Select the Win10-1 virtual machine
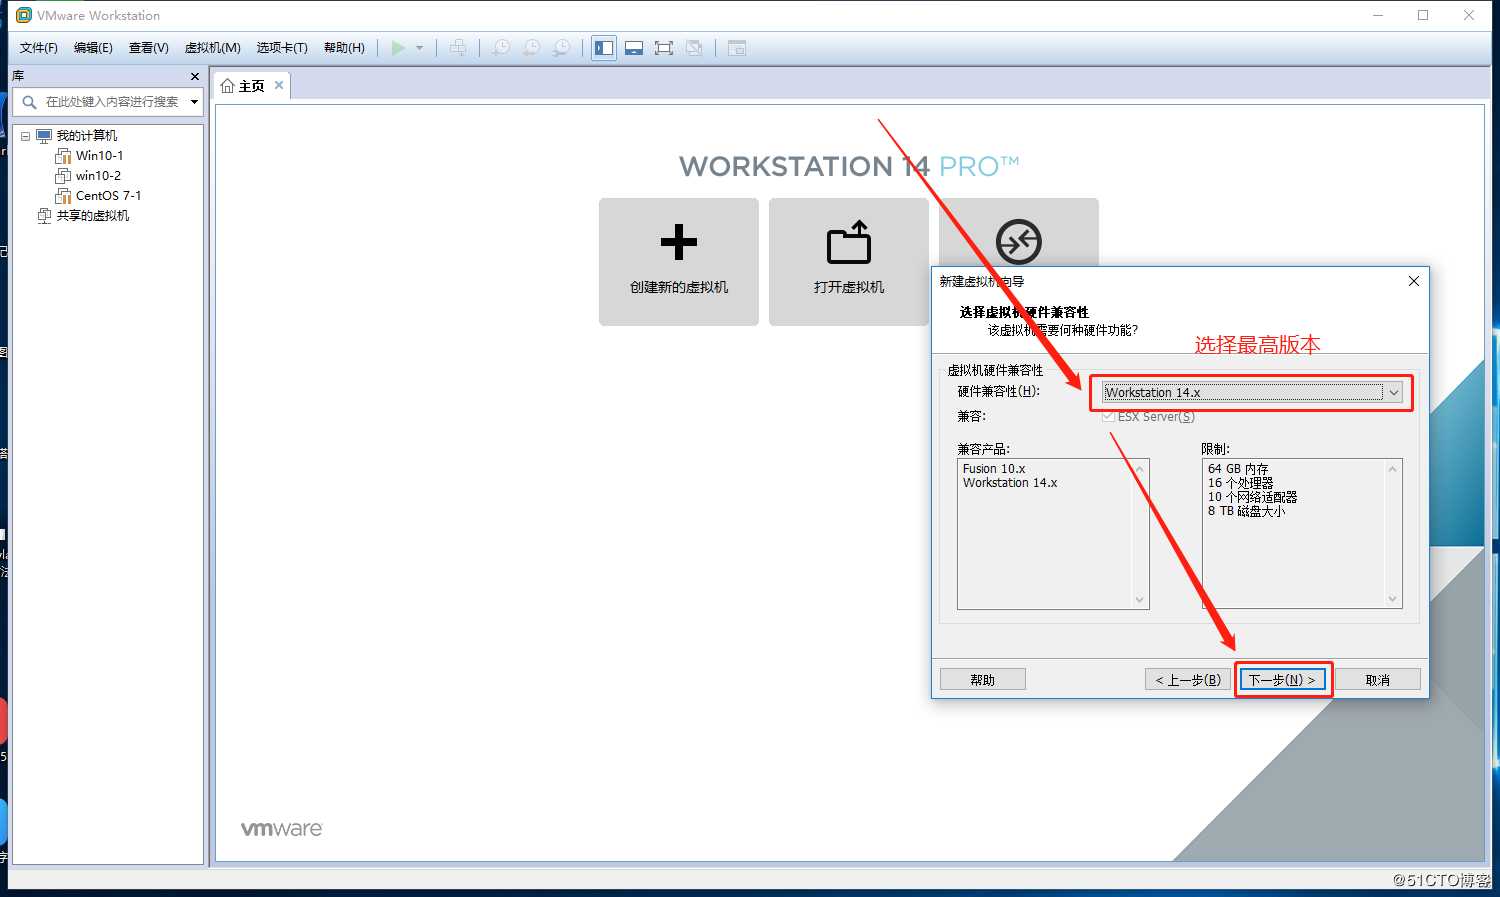1500x897 pixels. (x=99, y=156)
